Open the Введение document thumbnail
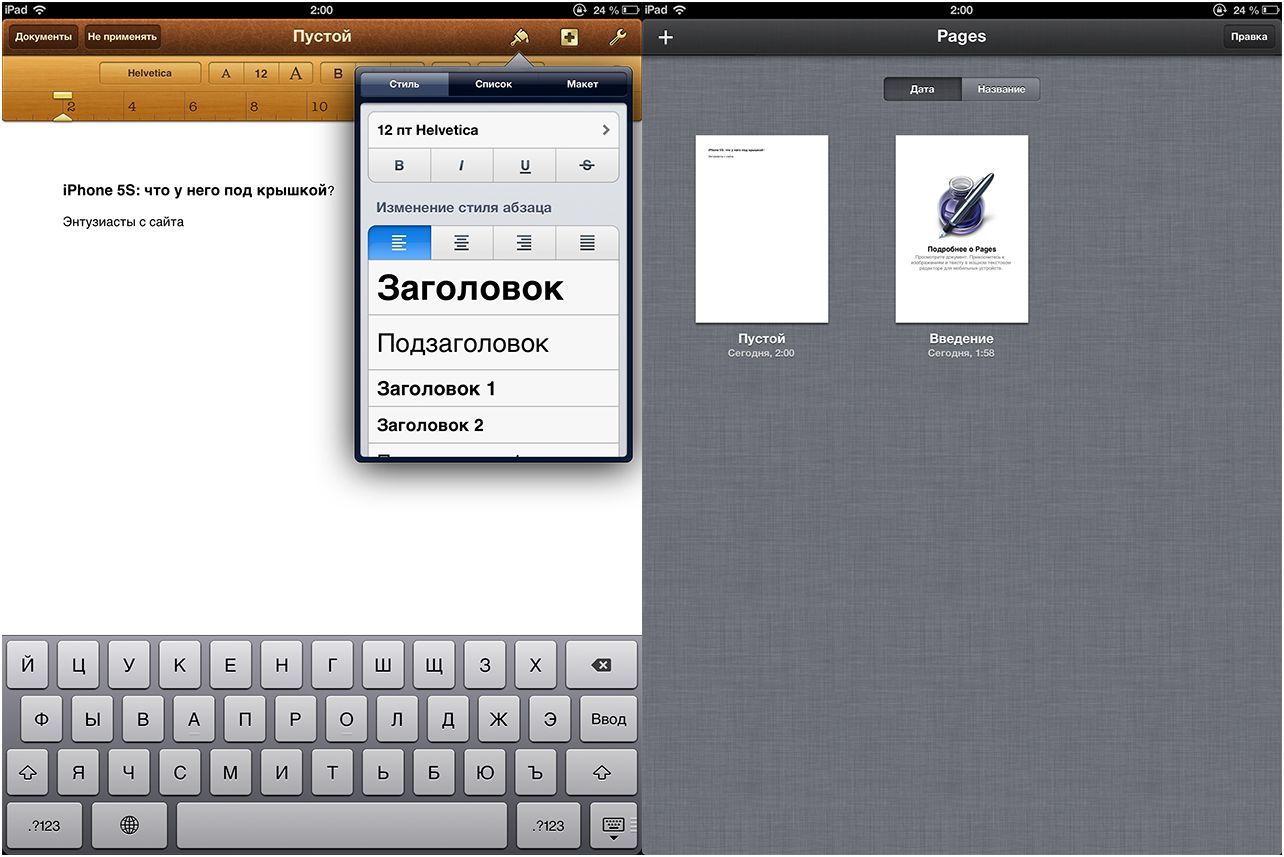Screen dimensions: 1284x857 coord(961,228)
